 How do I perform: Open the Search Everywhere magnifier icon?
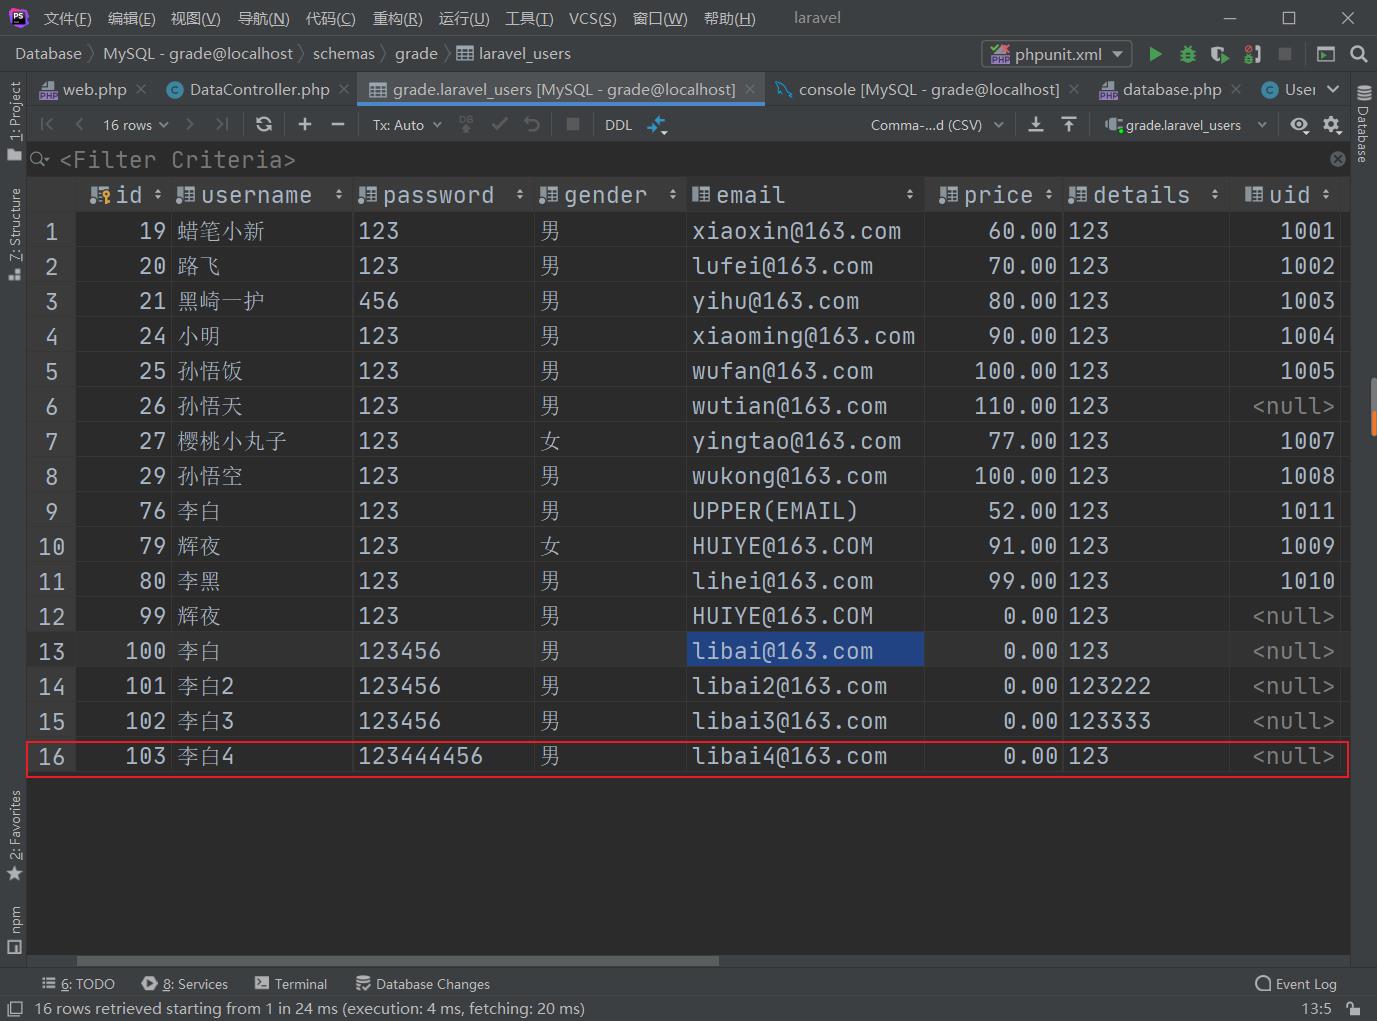coord(1358,54)
